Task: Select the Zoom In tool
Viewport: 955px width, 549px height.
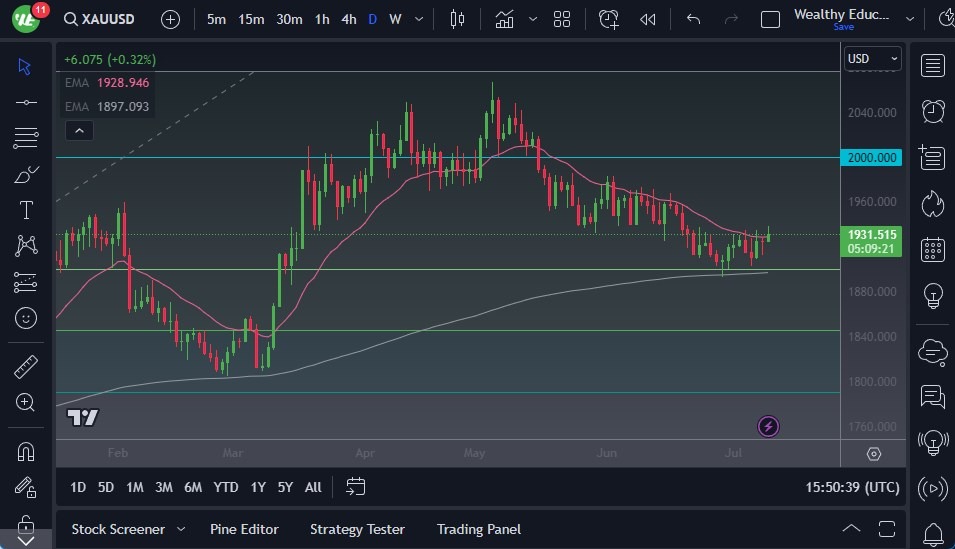Action: click(26, 402)
